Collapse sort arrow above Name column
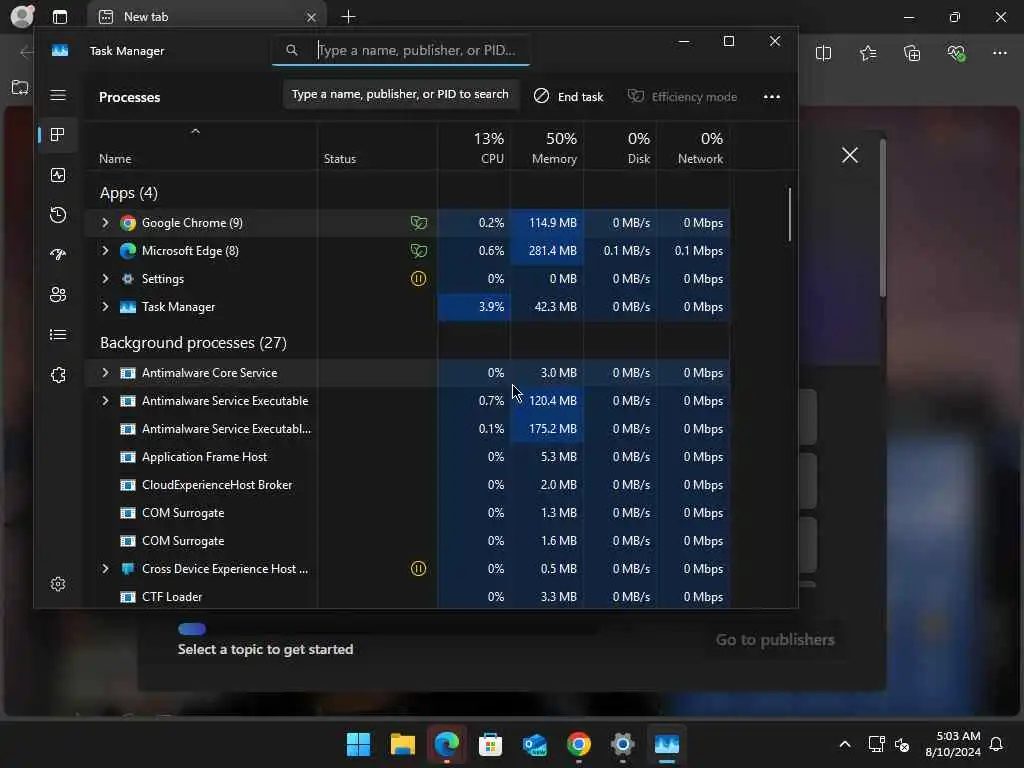This screenshot has height=768, width=1024. (x=195, y=131)
